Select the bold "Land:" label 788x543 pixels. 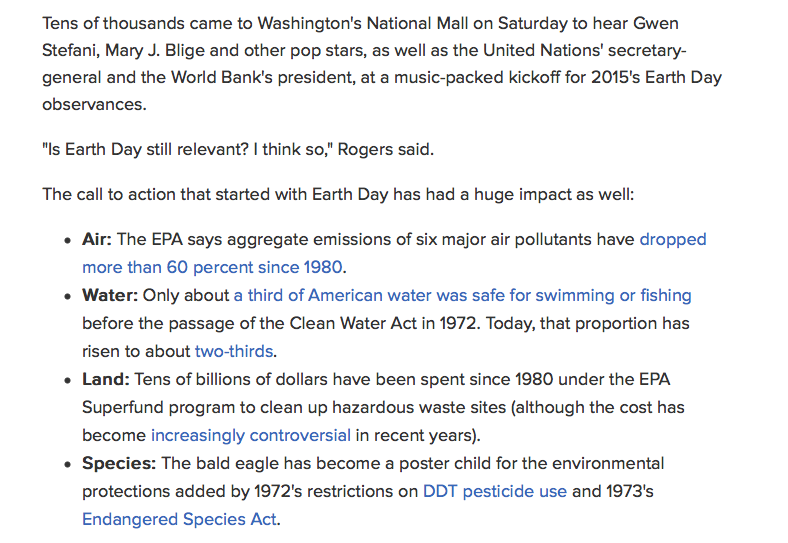(x=105, y=380)
